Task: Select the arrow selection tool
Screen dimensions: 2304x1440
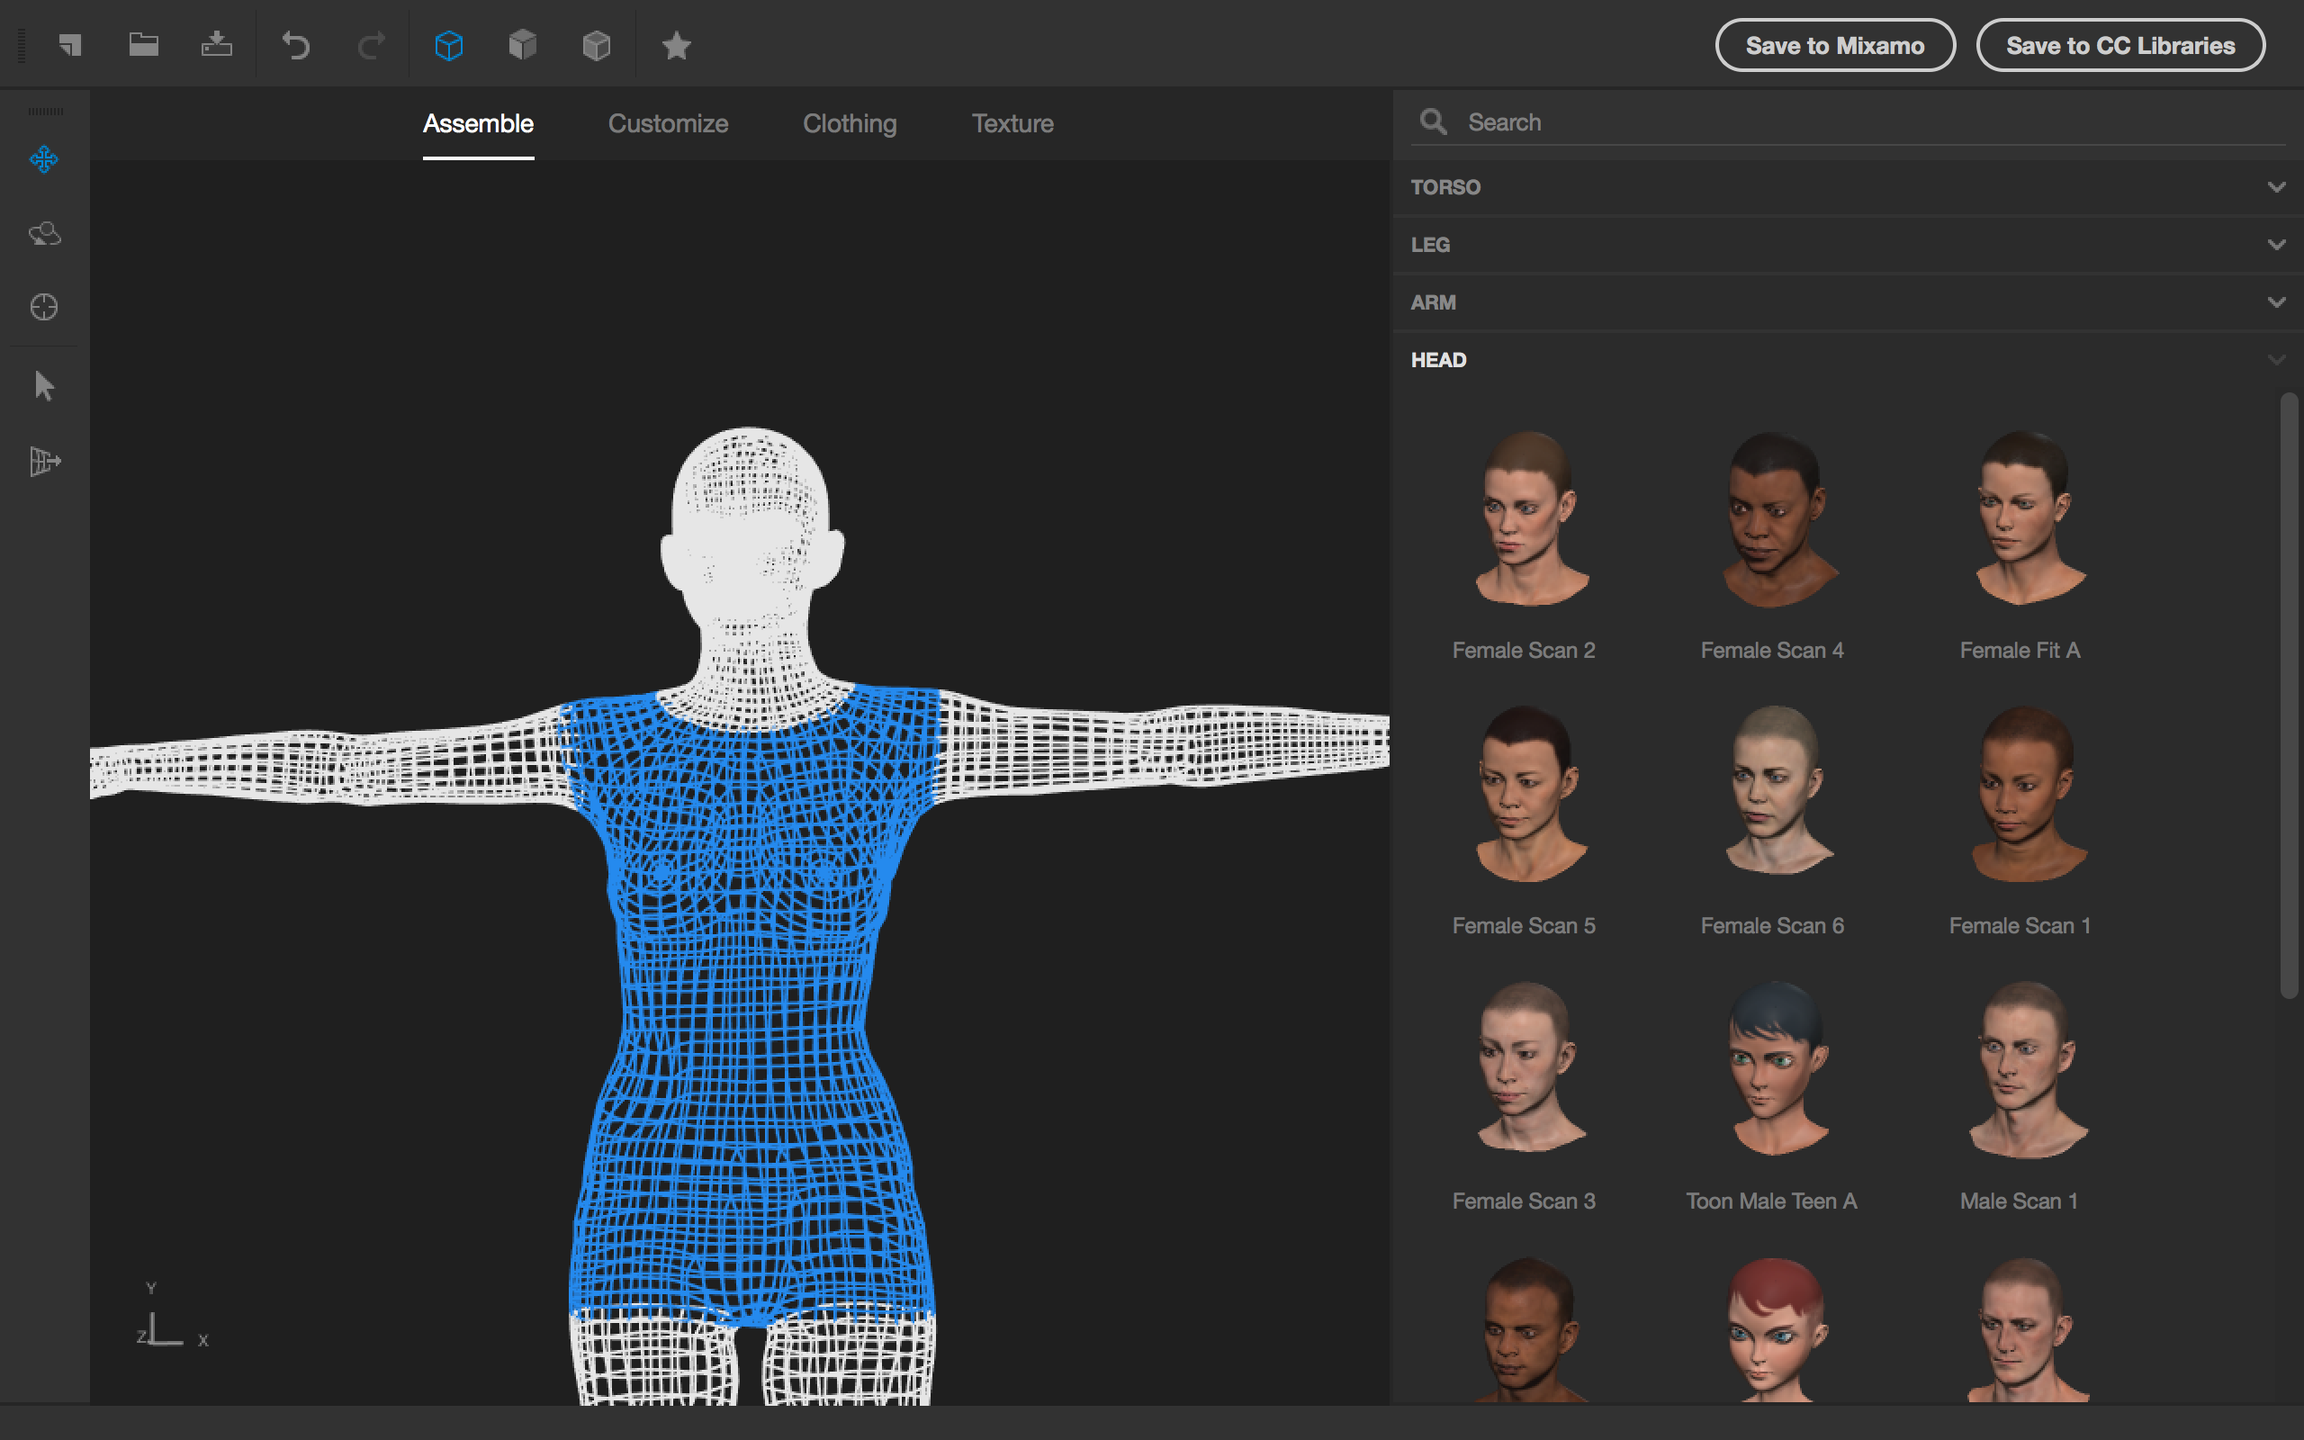Action: pos(44,386)
